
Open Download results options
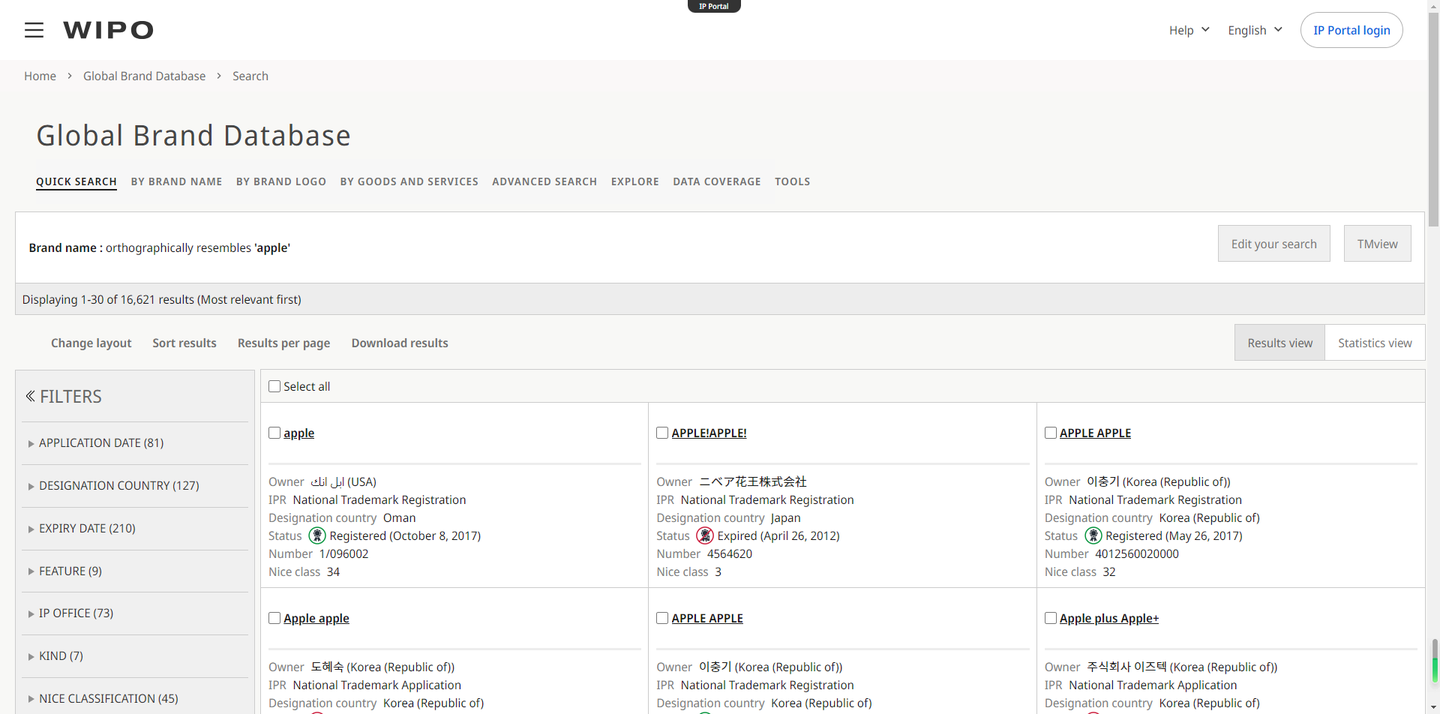coord(400,343)
